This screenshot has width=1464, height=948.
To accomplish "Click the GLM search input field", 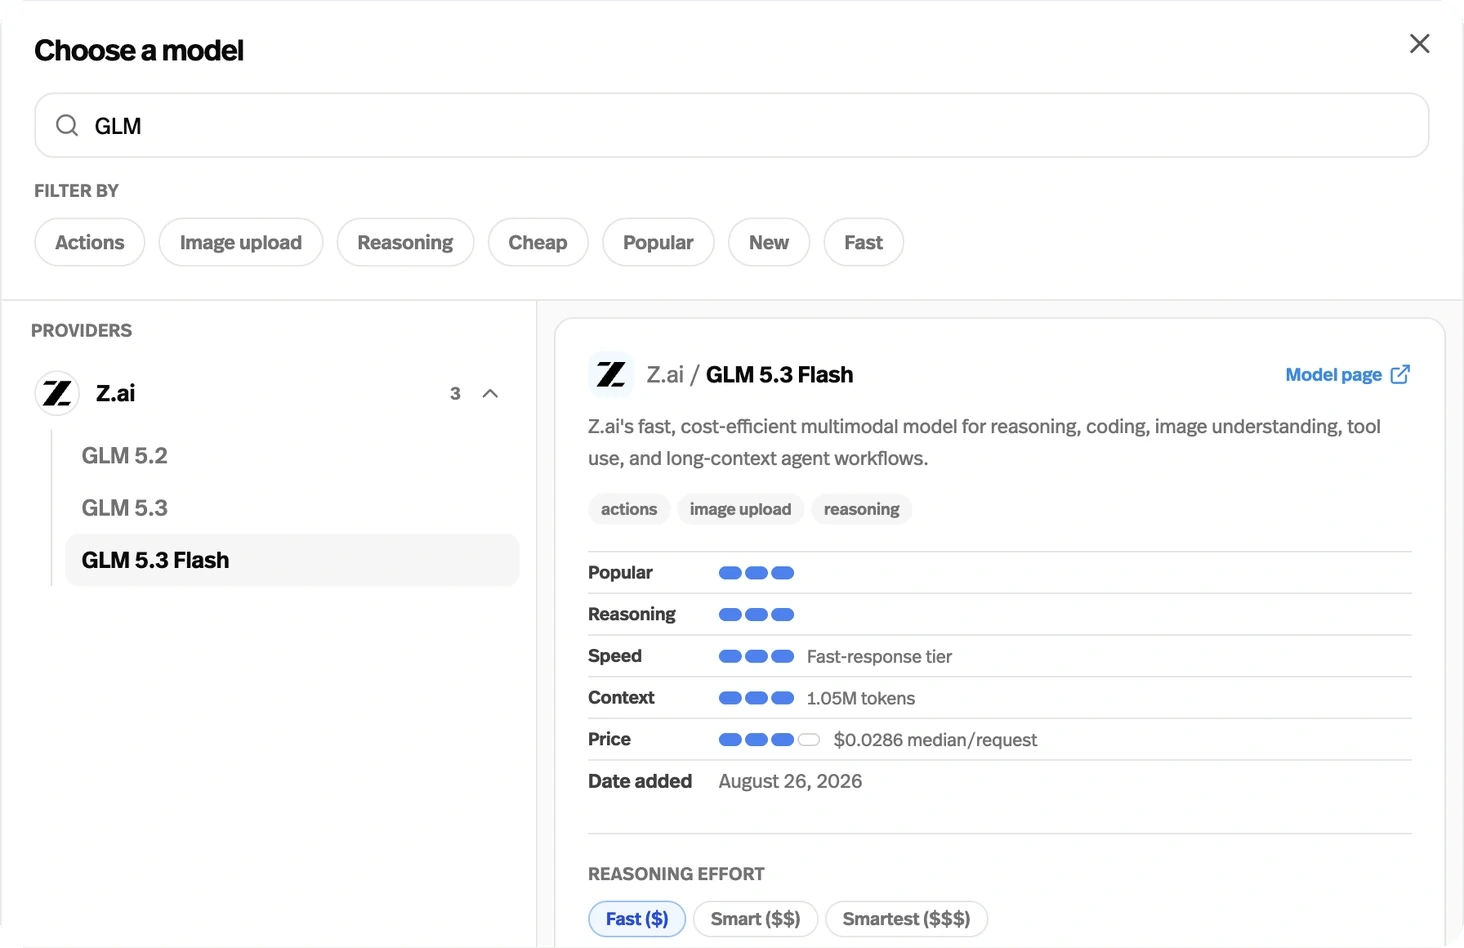I will coord(732,125).
